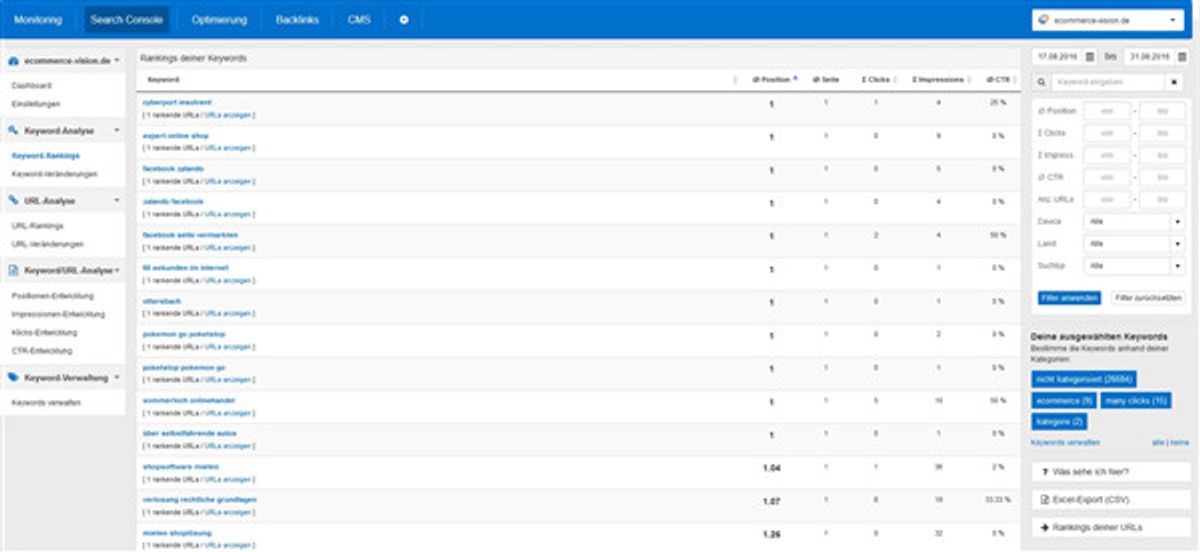Select the Search Console tab
This screenshot has height=552, width=1200.
[126, 19]
